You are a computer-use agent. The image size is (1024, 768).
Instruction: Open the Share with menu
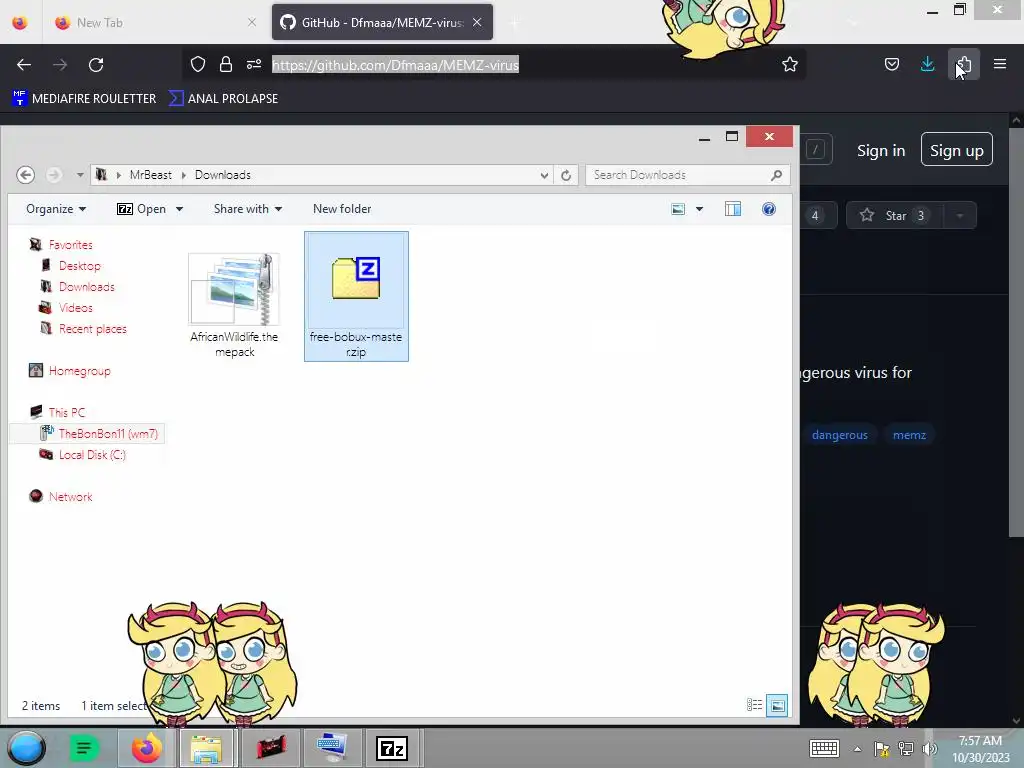point(248,209)
